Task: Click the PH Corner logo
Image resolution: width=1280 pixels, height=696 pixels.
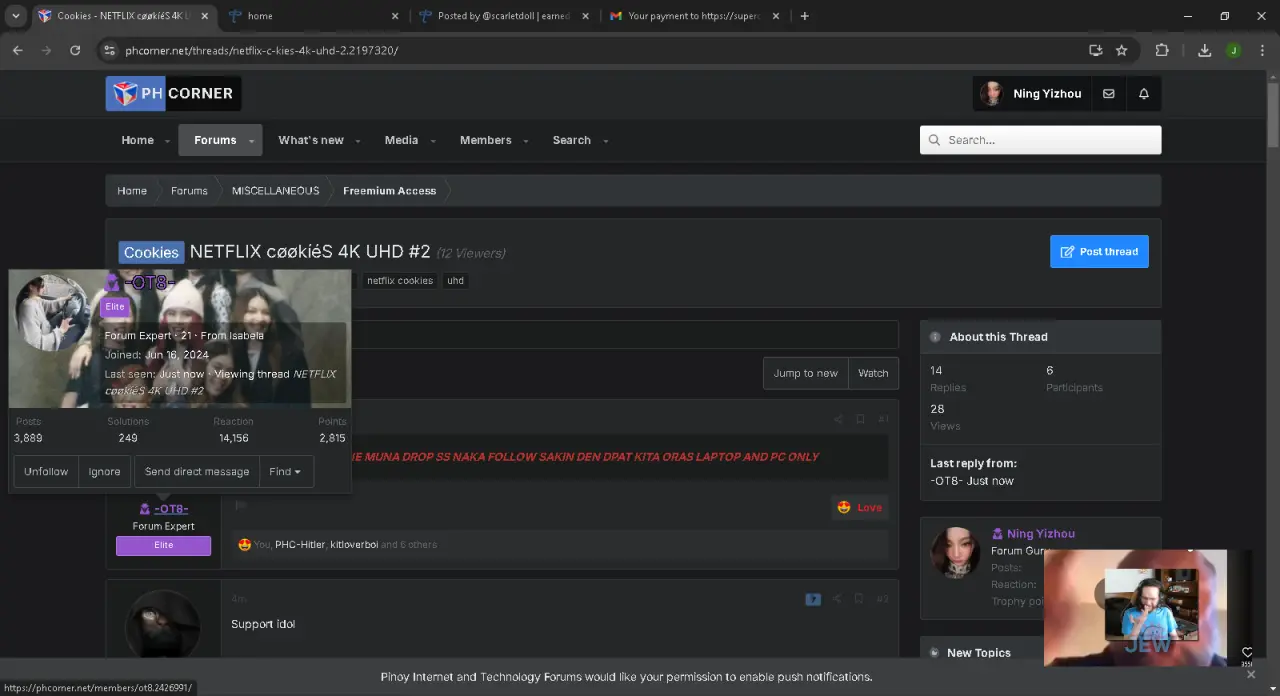Action: 173,93
